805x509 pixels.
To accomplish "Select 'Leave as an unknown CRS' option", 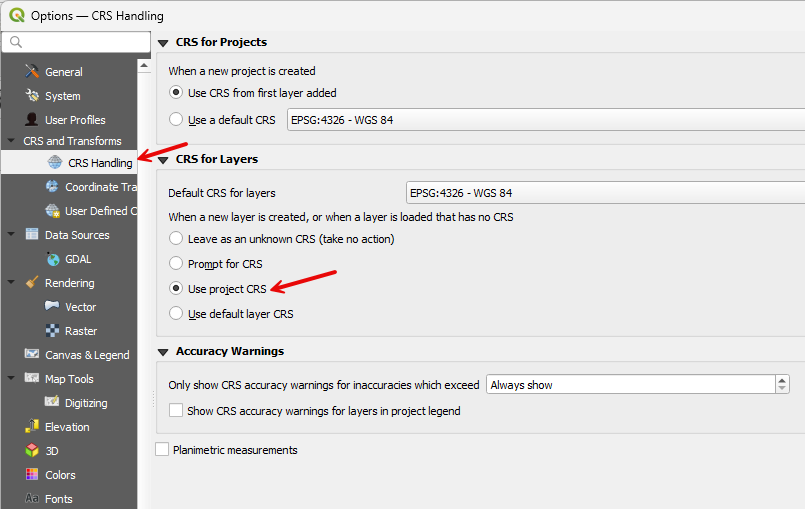I will click(x=177, y=239).
